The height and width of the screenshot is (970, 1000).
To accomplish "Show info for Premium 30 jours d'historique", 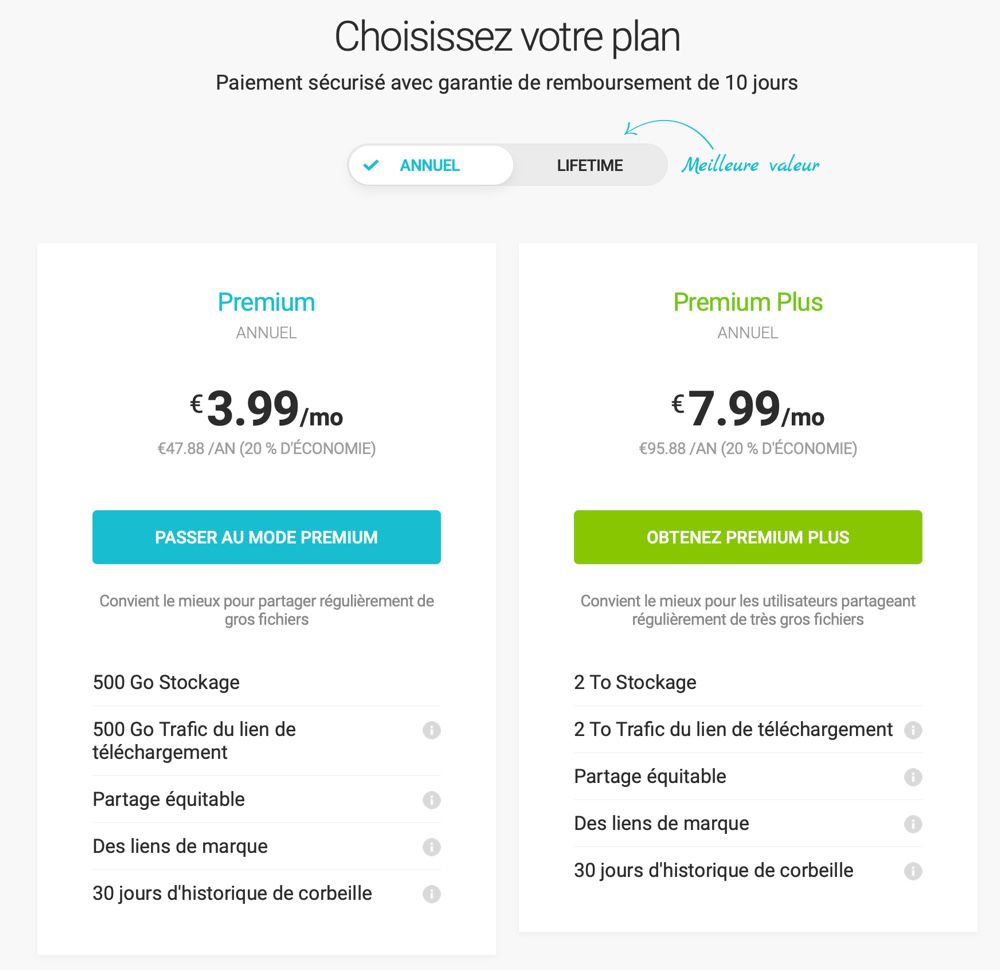I will 432,894.
